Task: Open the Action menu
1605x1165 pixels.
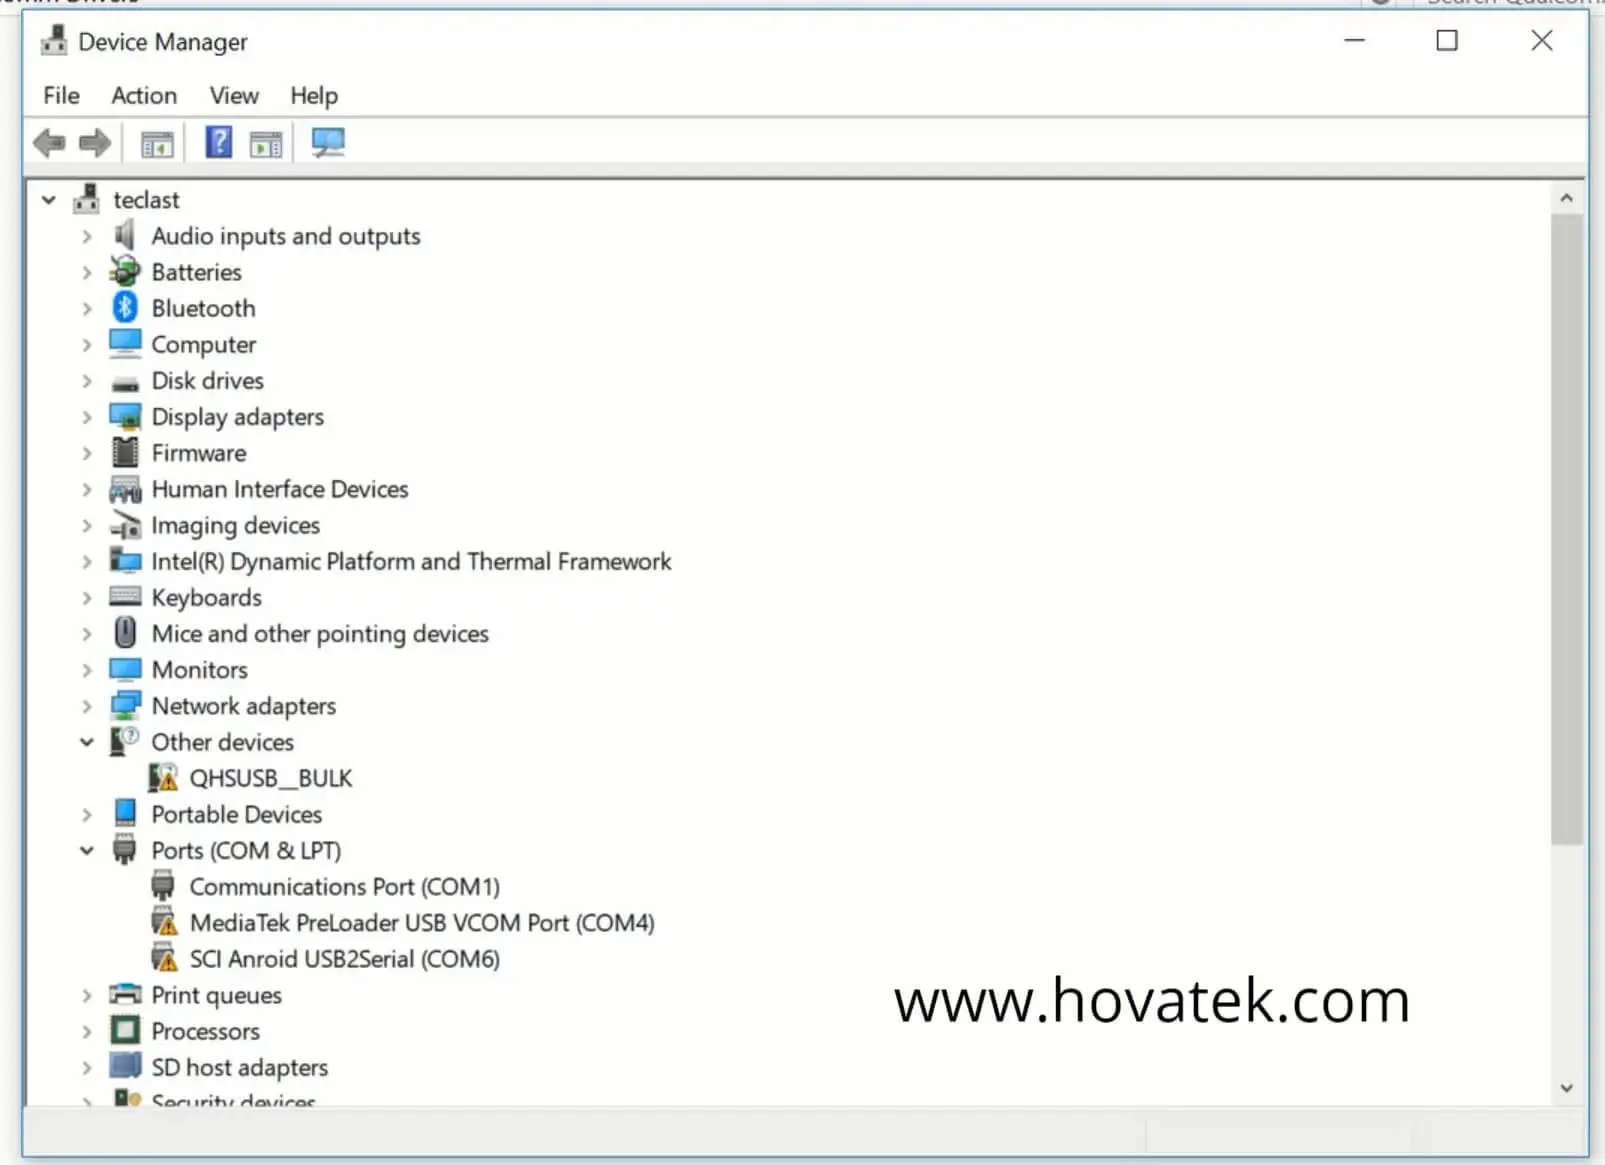Action: pos(144,96)
